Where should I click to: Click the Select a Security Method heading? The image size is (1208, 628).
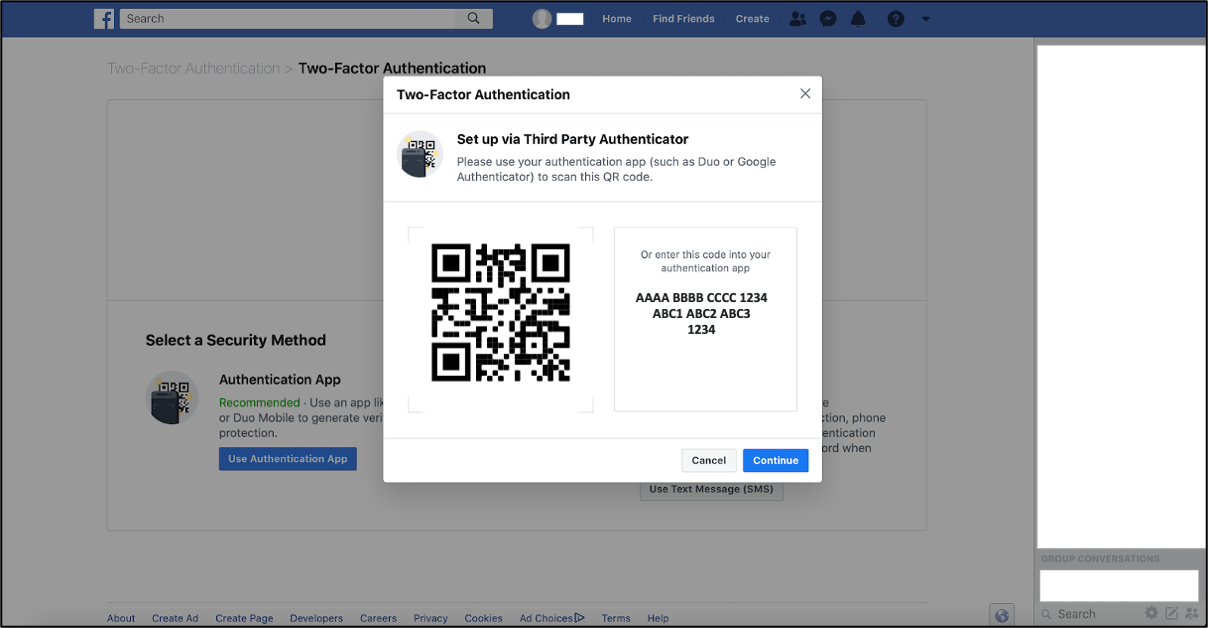click(236, 340)
